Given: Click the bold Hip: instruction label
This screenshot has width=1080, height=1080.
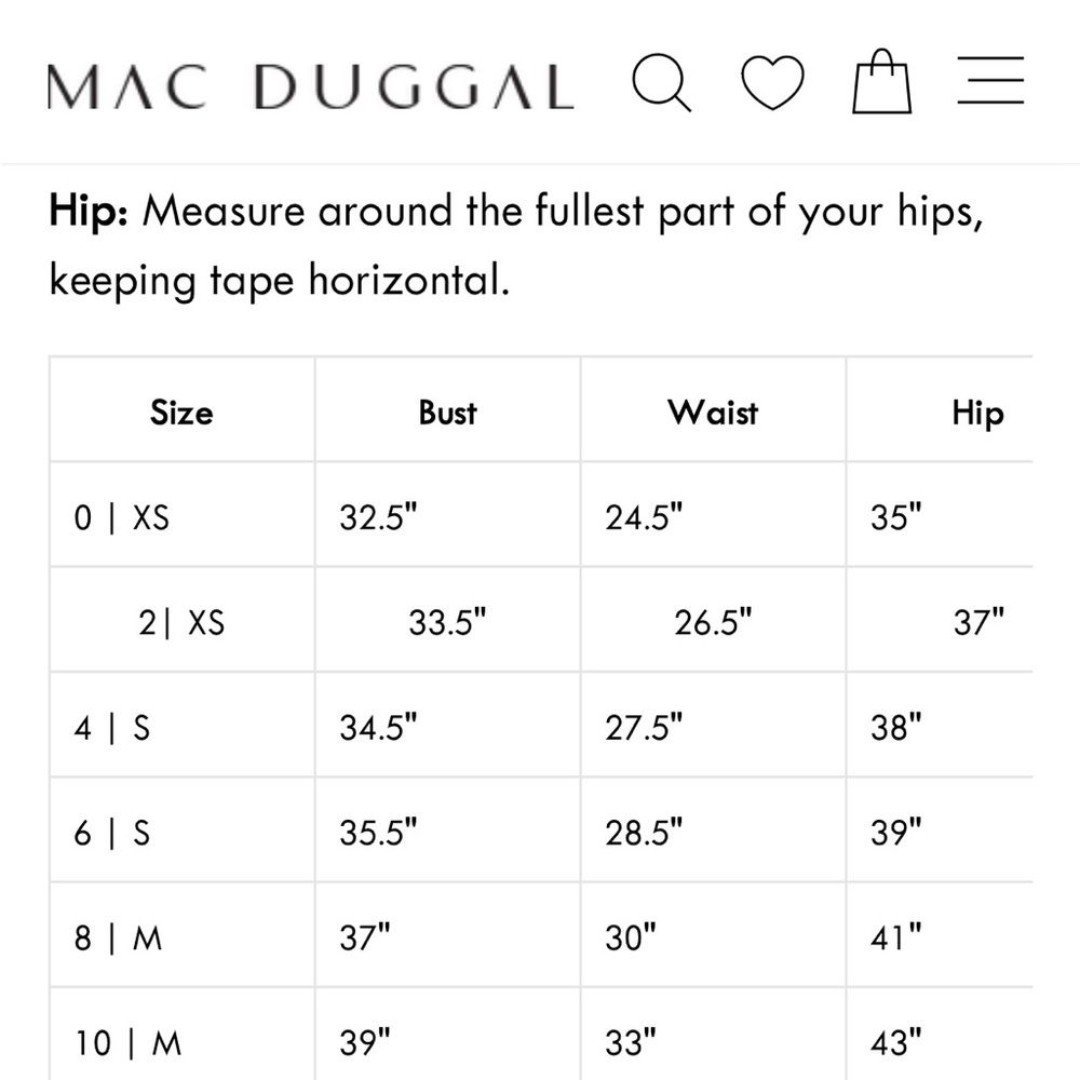Looking at the screenshot, I should coord(88,211).
